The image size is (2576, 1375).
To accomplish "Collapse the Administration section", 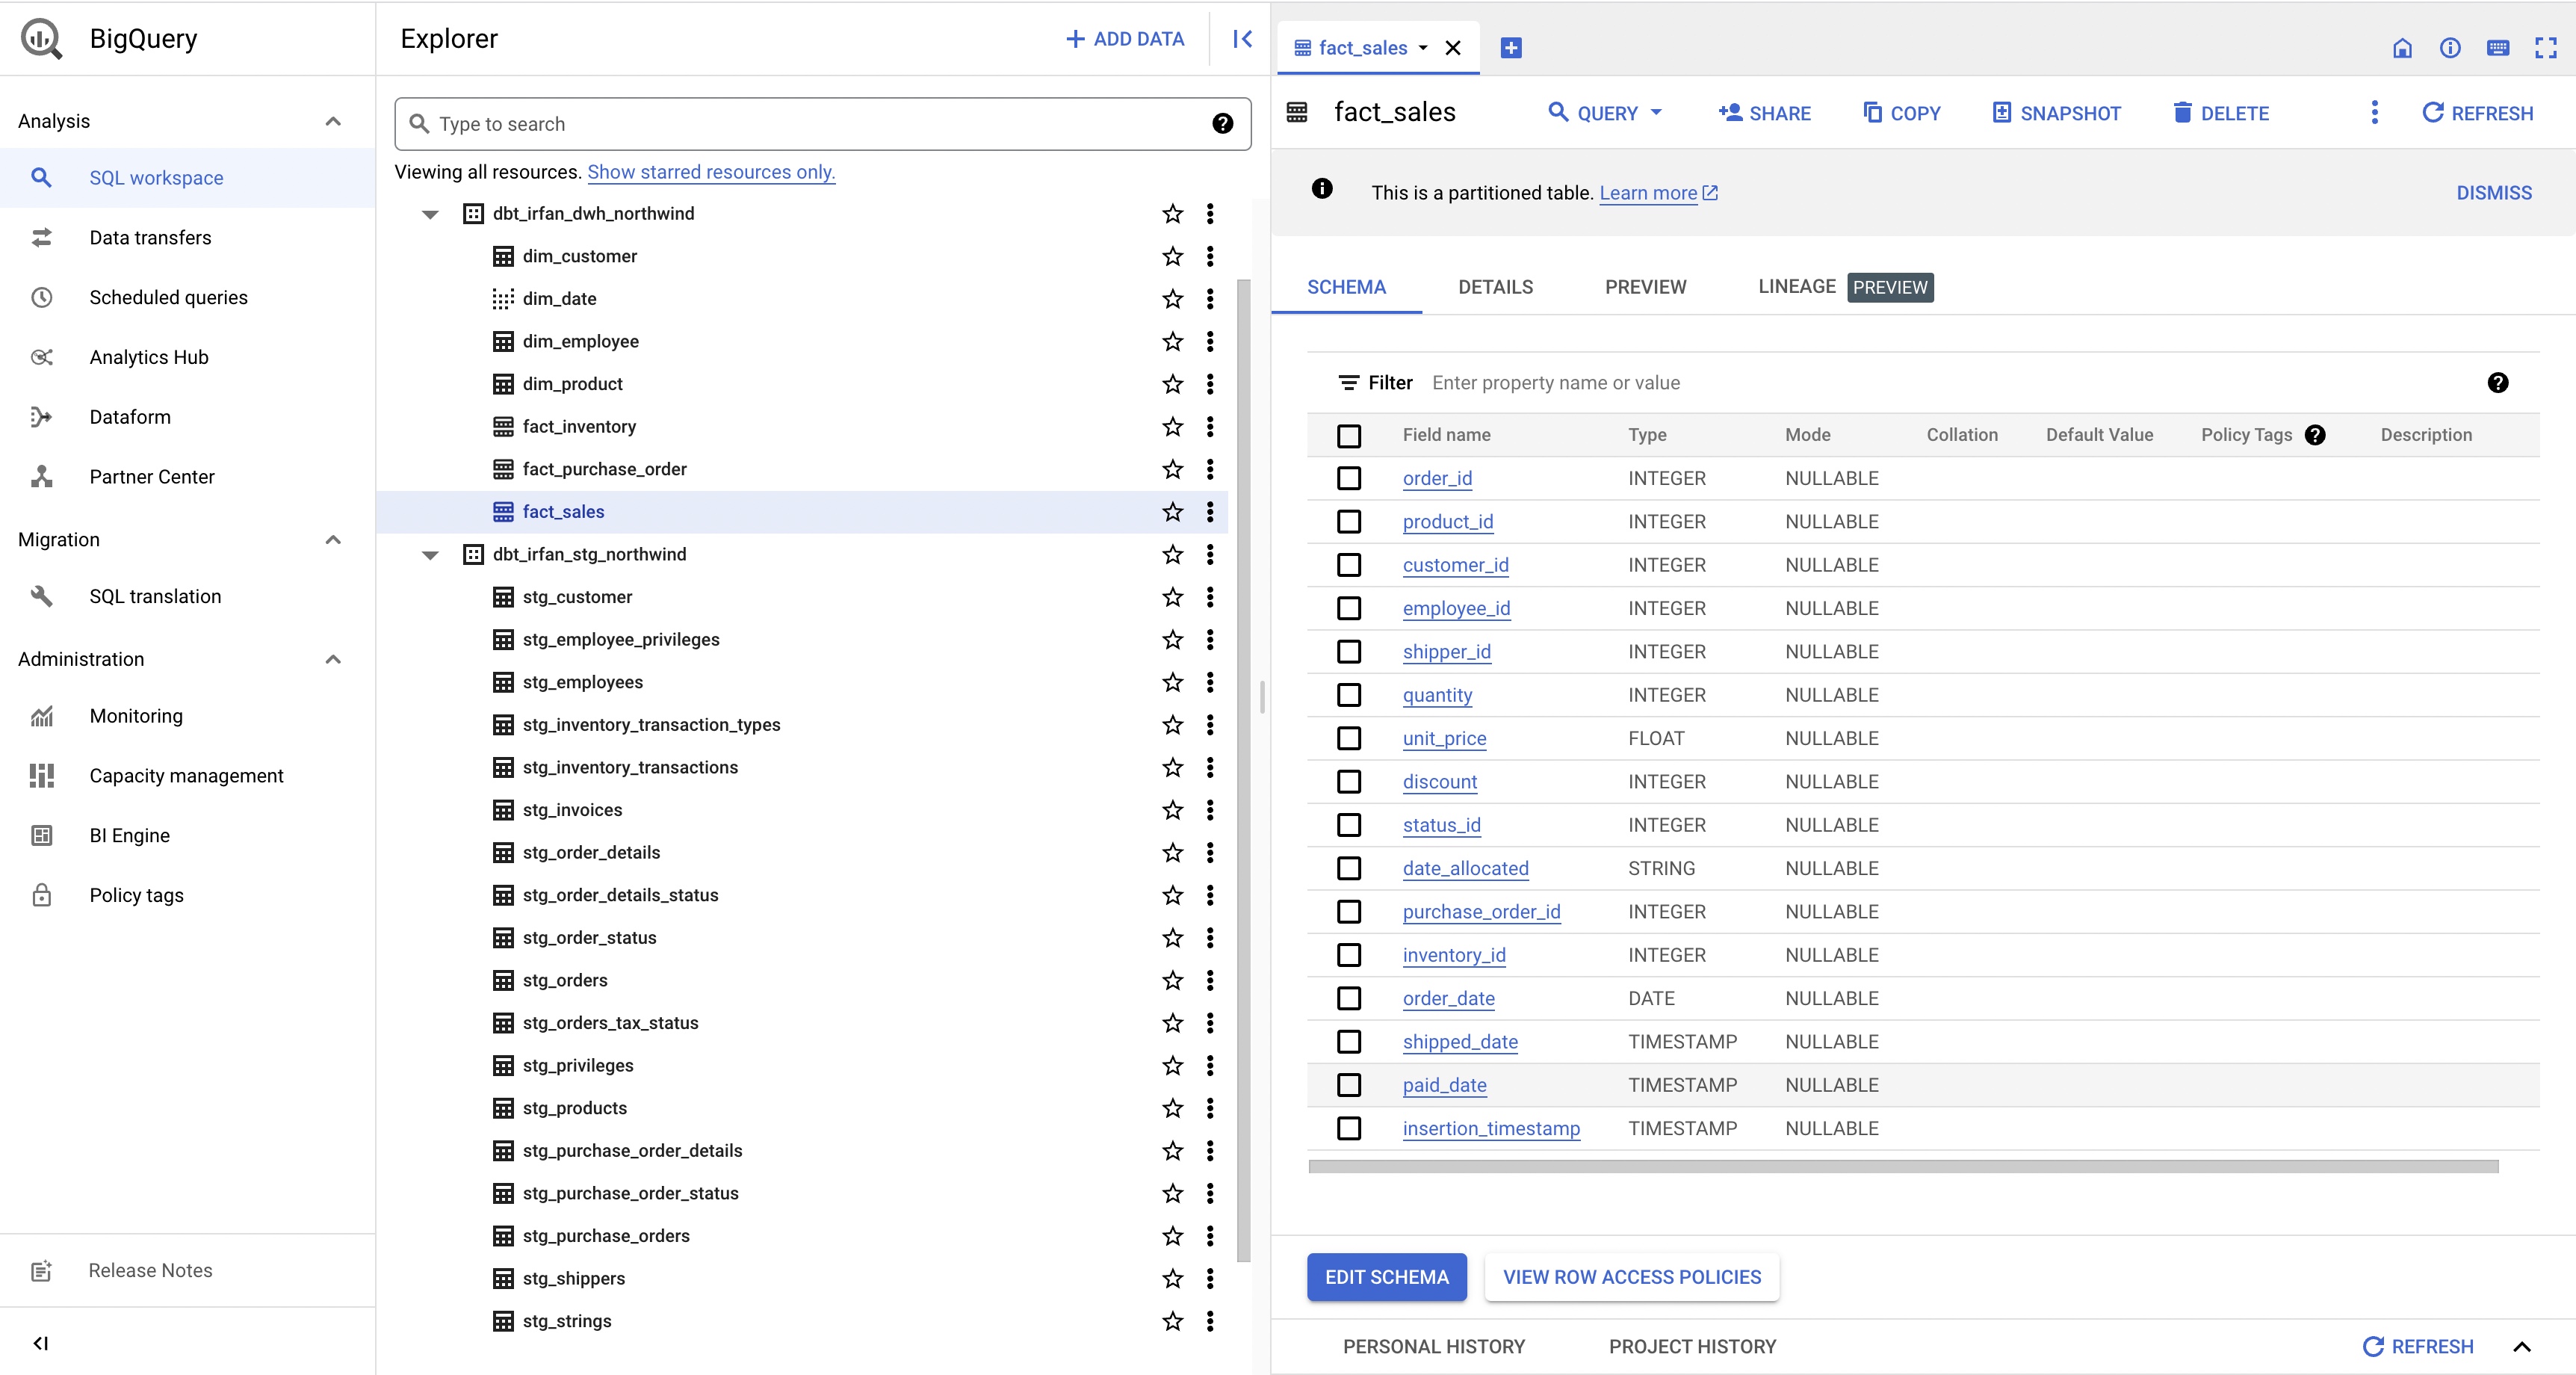I will click(333, 658).
